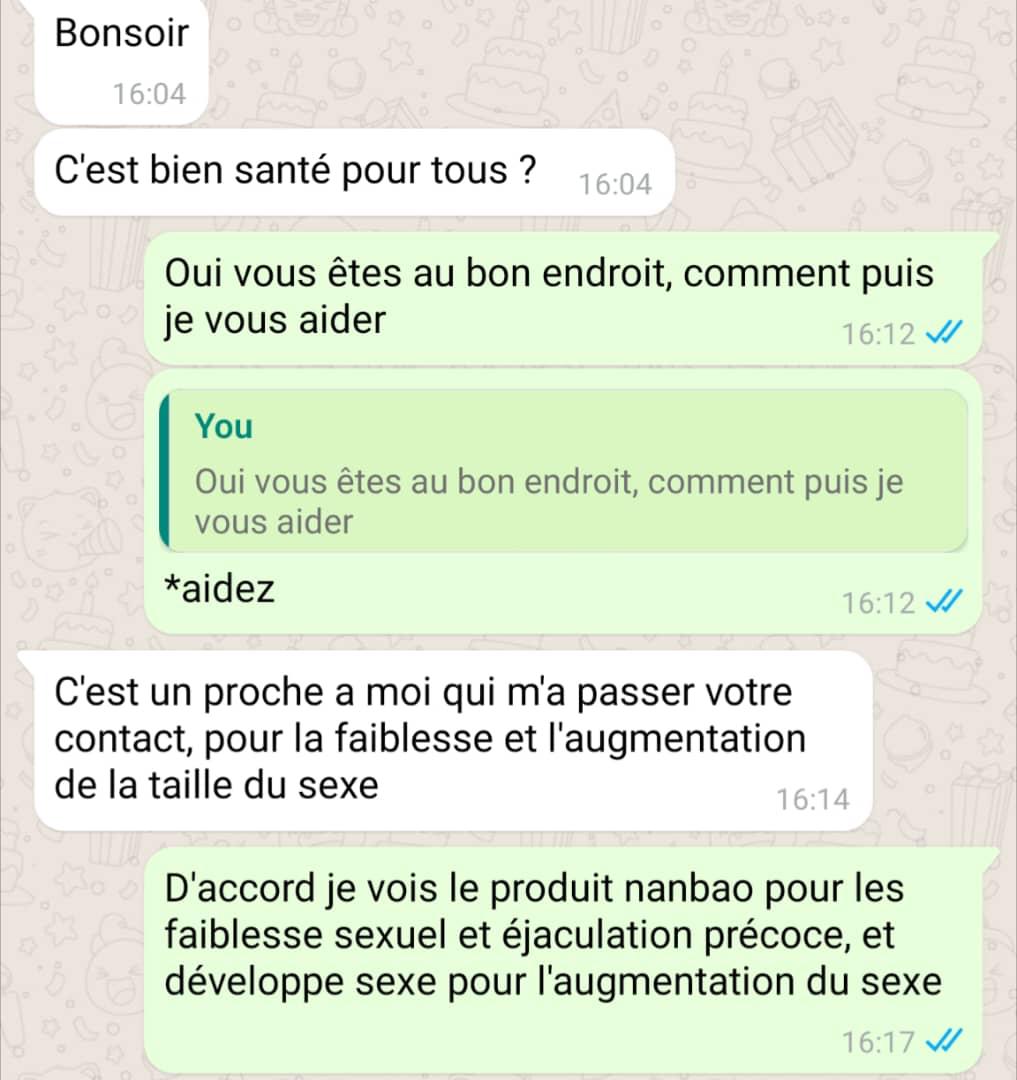Click the blue read ticks at 16:17
Viewport: 1017px width, 1080px height.
[x=943, y=1040]
